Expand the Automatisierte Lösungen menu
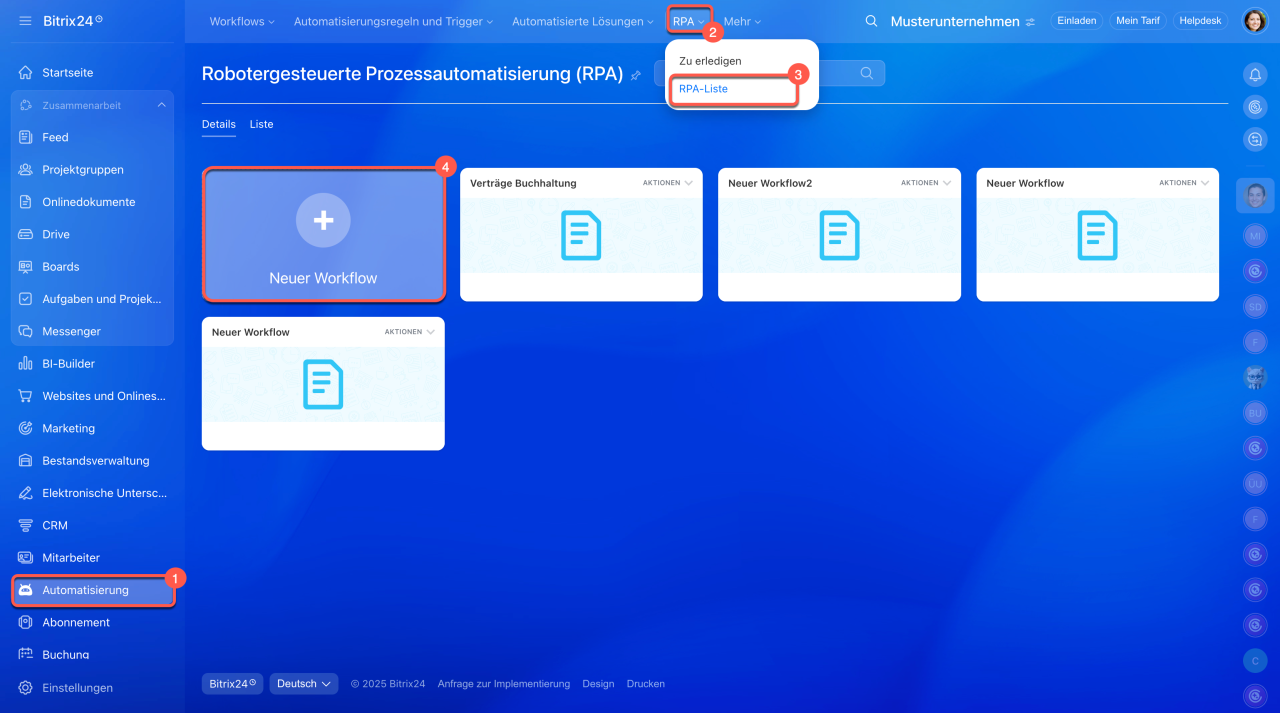Image resolution: width=1280 pixels, height=713 pixels. 583,21
